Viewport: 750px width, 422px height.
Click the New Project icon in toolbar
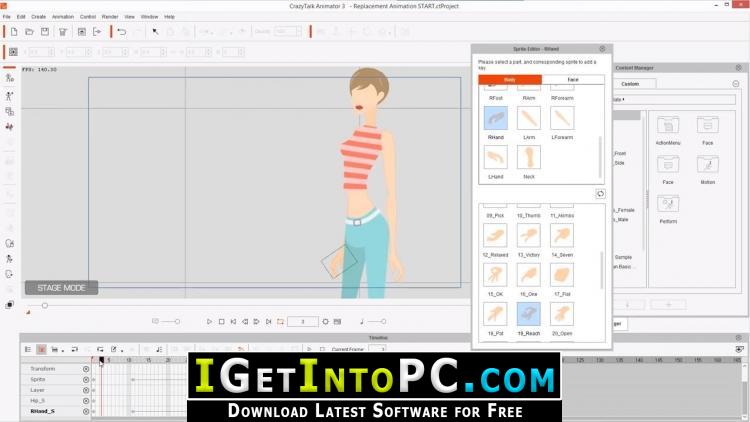pyautogui.click(x=12, y=32)
